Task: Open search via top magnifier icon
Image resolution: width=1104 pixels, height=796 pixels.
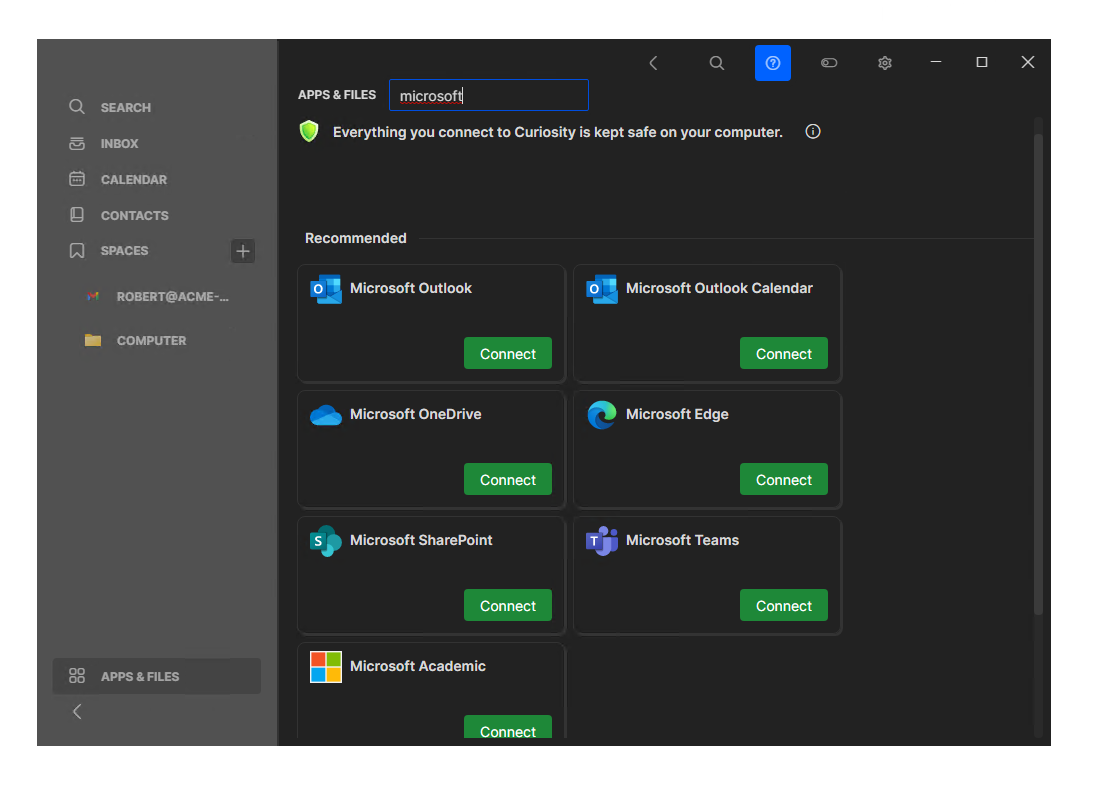Action: point(716,63)
